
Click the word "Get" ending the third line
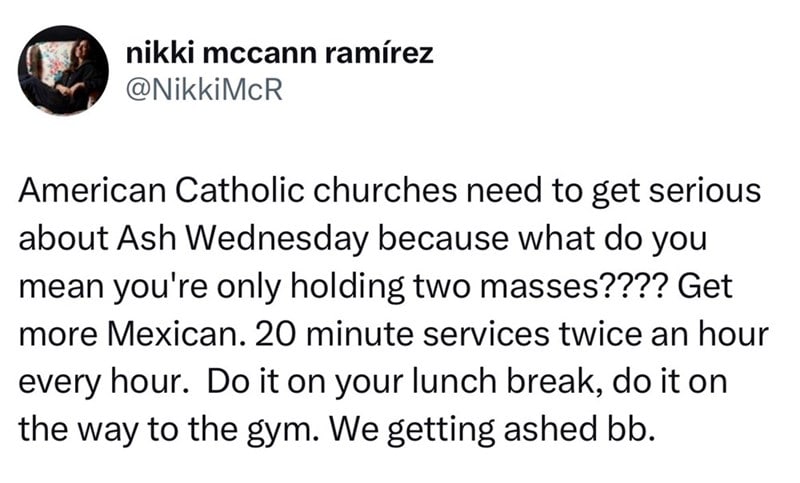(713, 291)
